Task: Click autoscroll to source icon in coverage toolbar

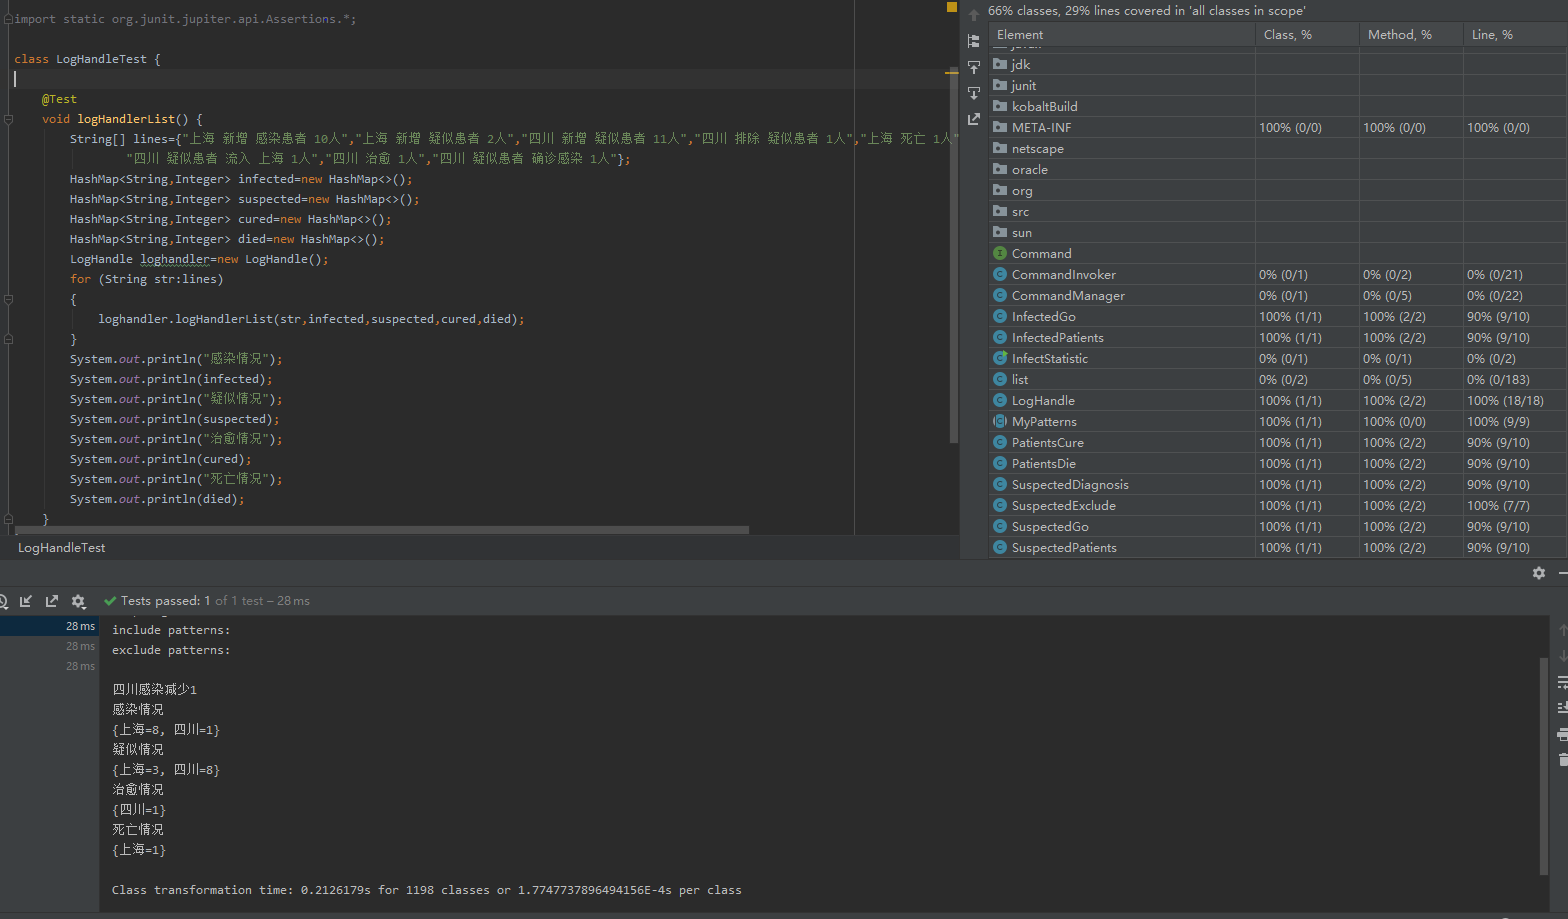Action: (x=974, y=67)
